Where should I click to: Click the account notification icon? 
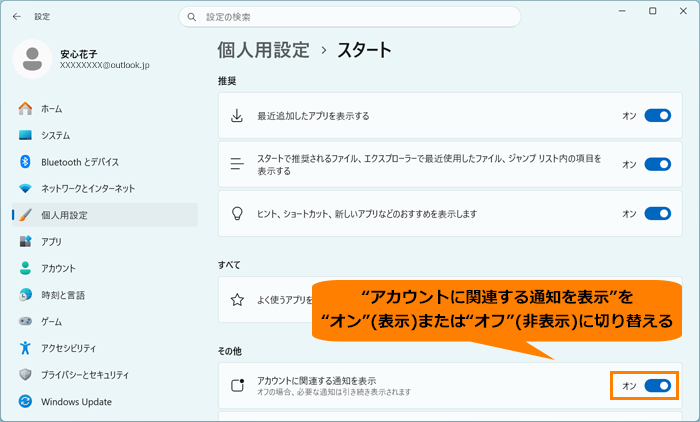click(238, 385)
